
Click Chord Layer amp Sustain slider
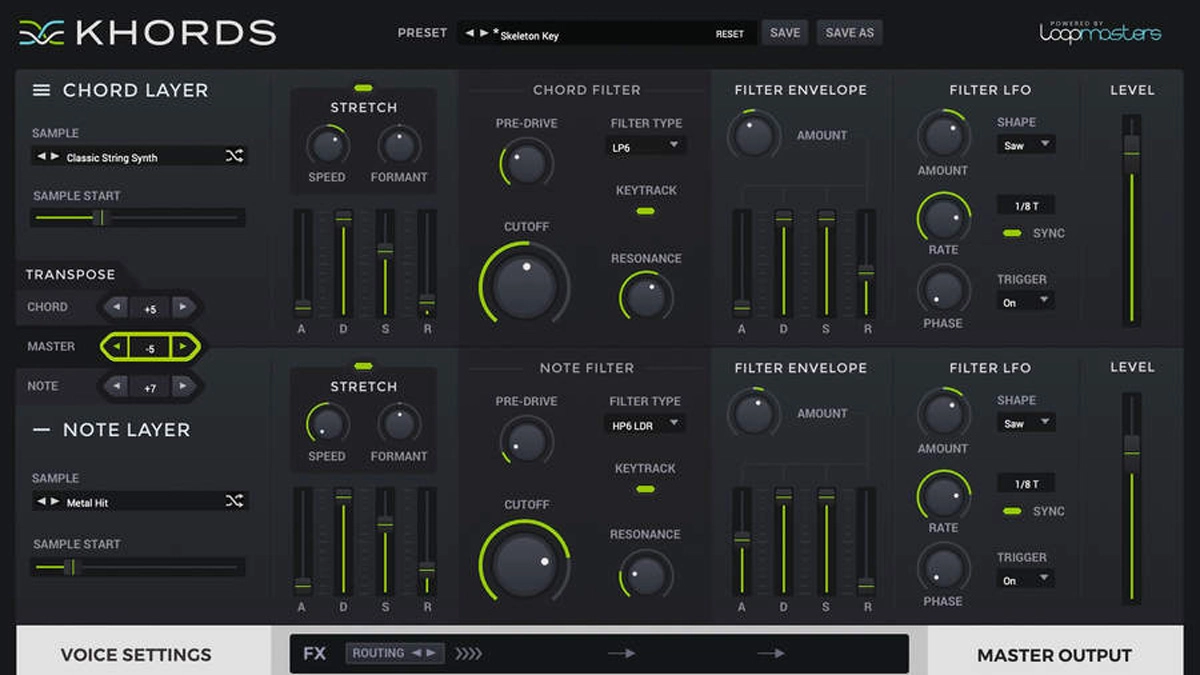coord(385,263)
